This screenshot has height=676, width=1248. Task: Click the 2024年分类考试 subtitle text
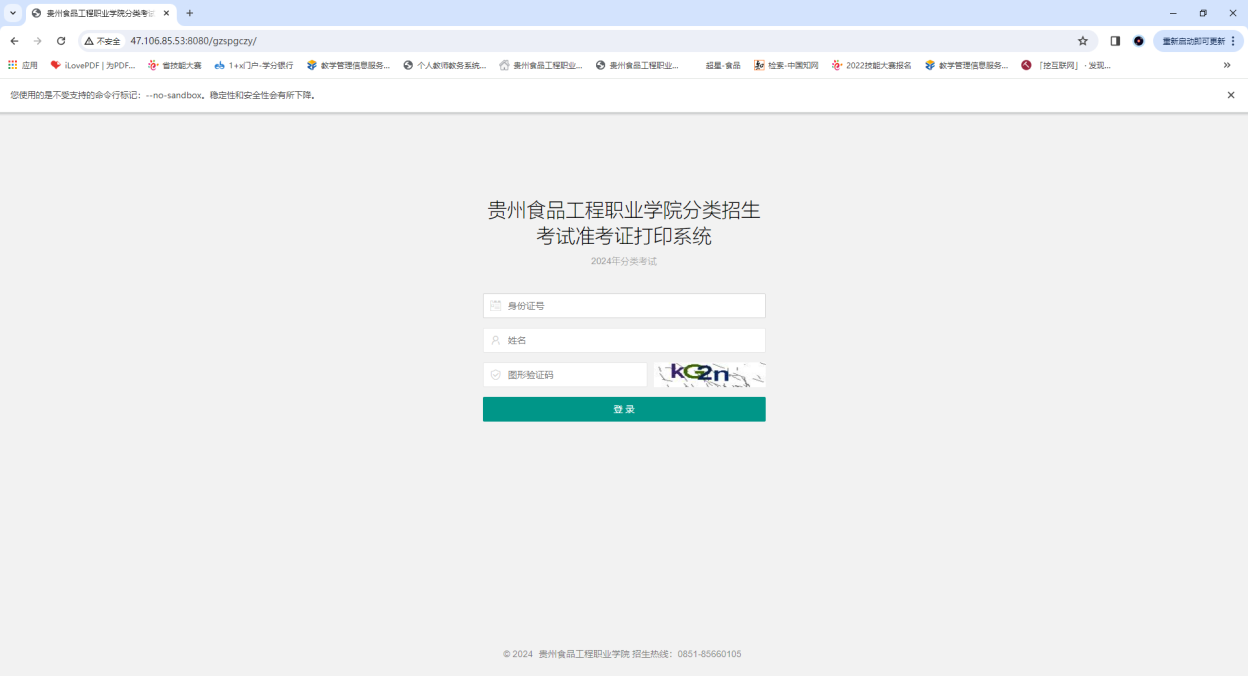pos(624,261)
